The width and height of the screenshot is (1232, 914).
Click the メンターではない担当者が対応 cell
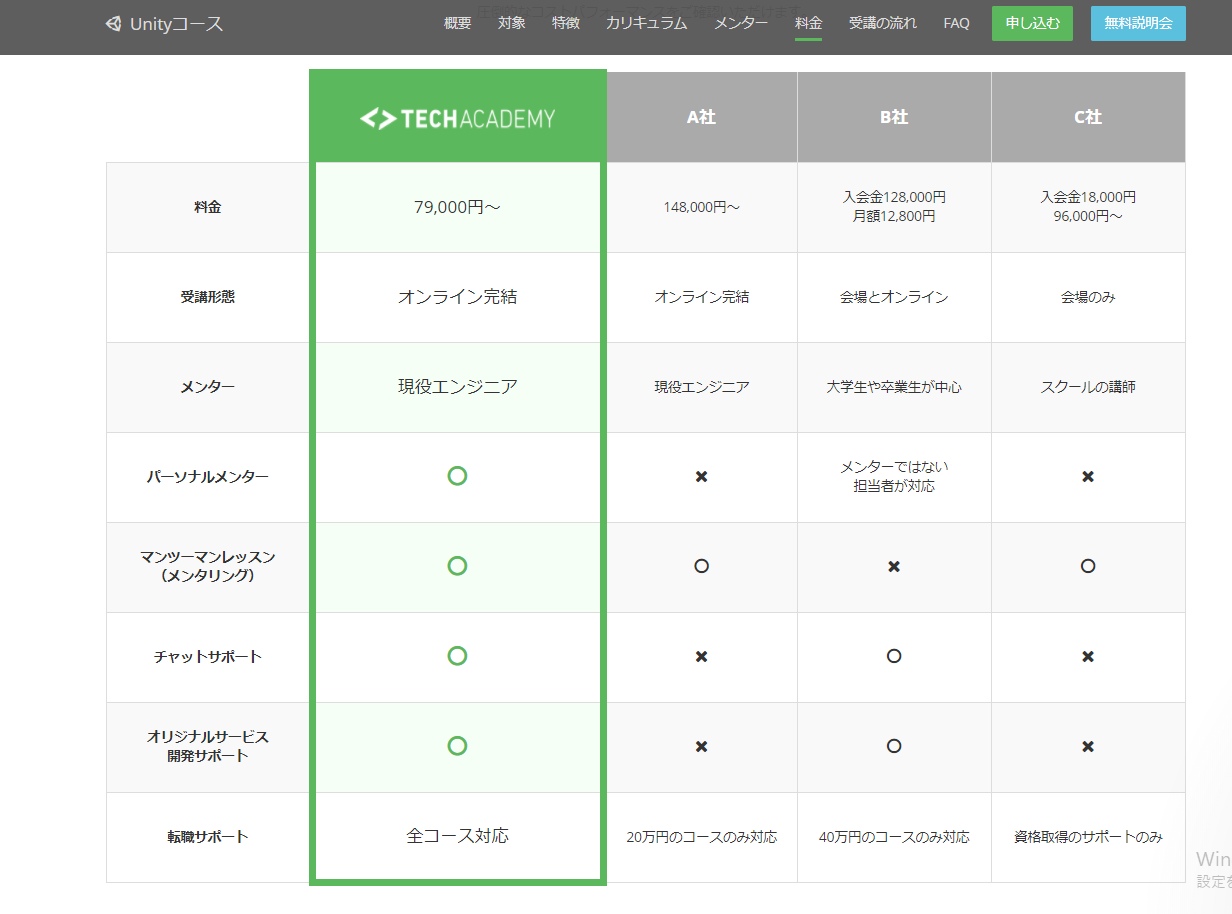894,477
